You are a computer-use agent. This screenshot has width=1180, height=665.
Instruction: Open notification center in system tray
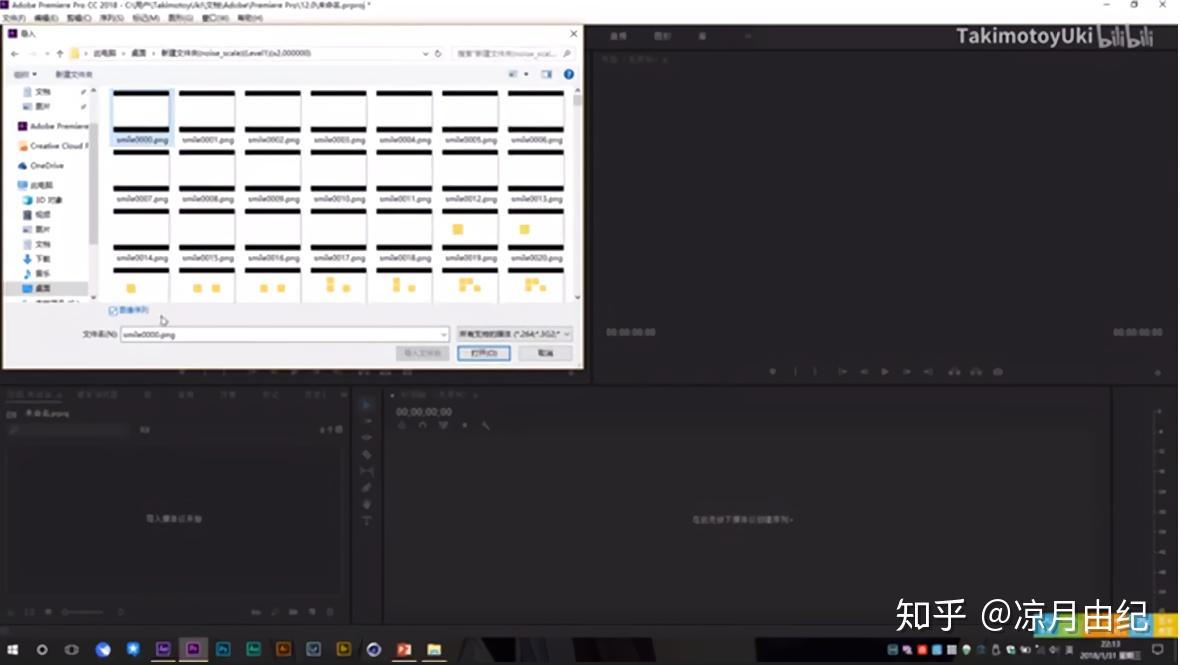pyautogui.click(x=1157, y=650)
